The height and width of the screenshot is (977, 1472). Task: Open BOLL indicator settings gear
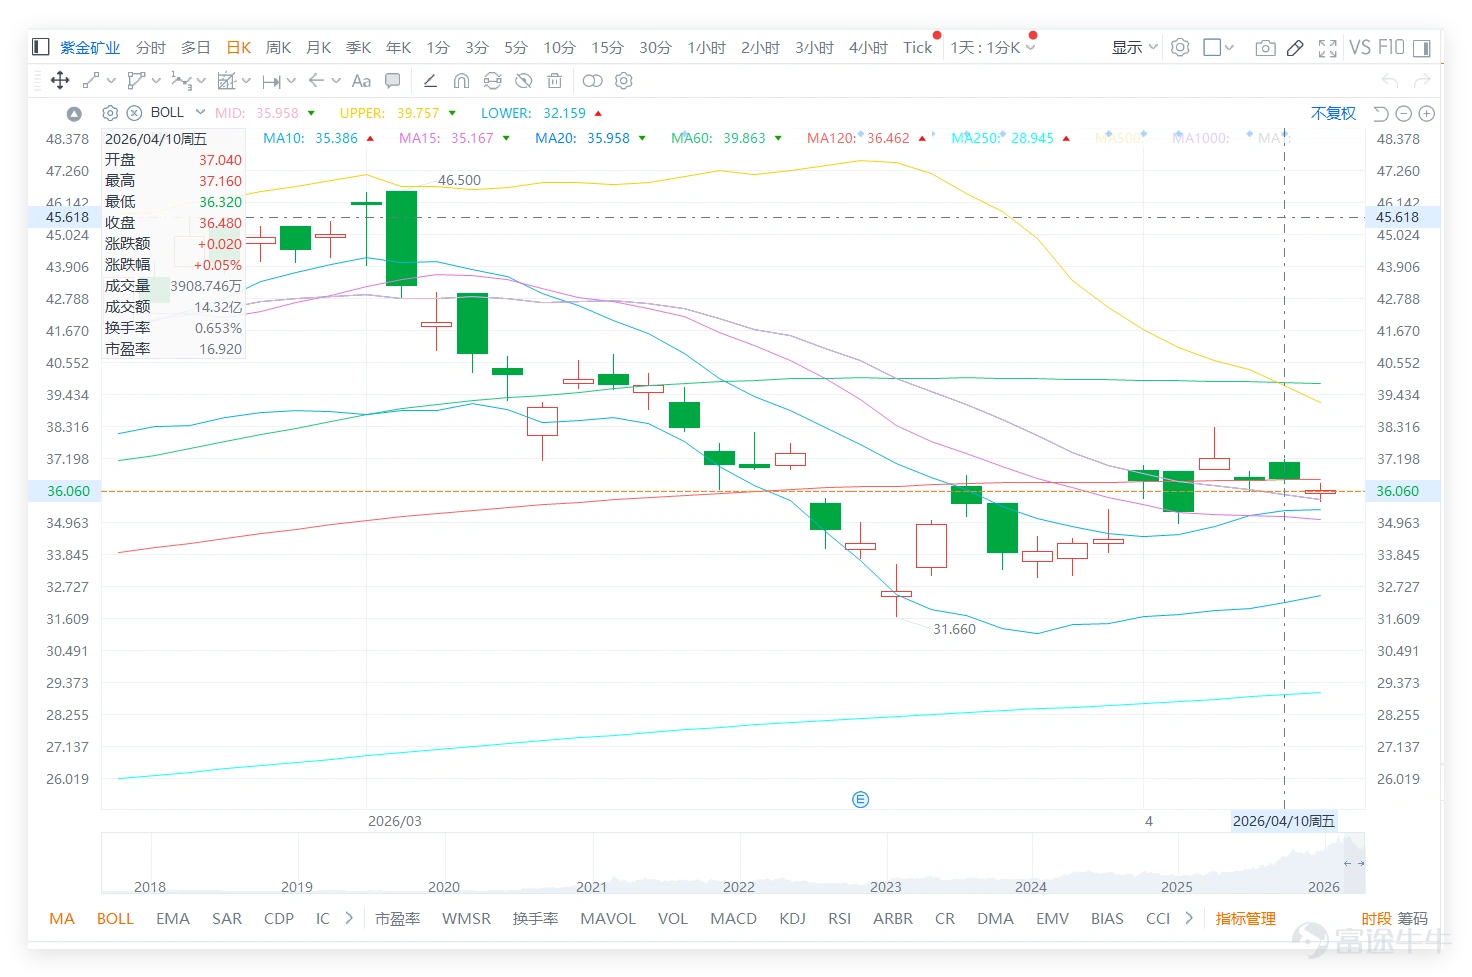pyautogui.click(x=110, y=113)
